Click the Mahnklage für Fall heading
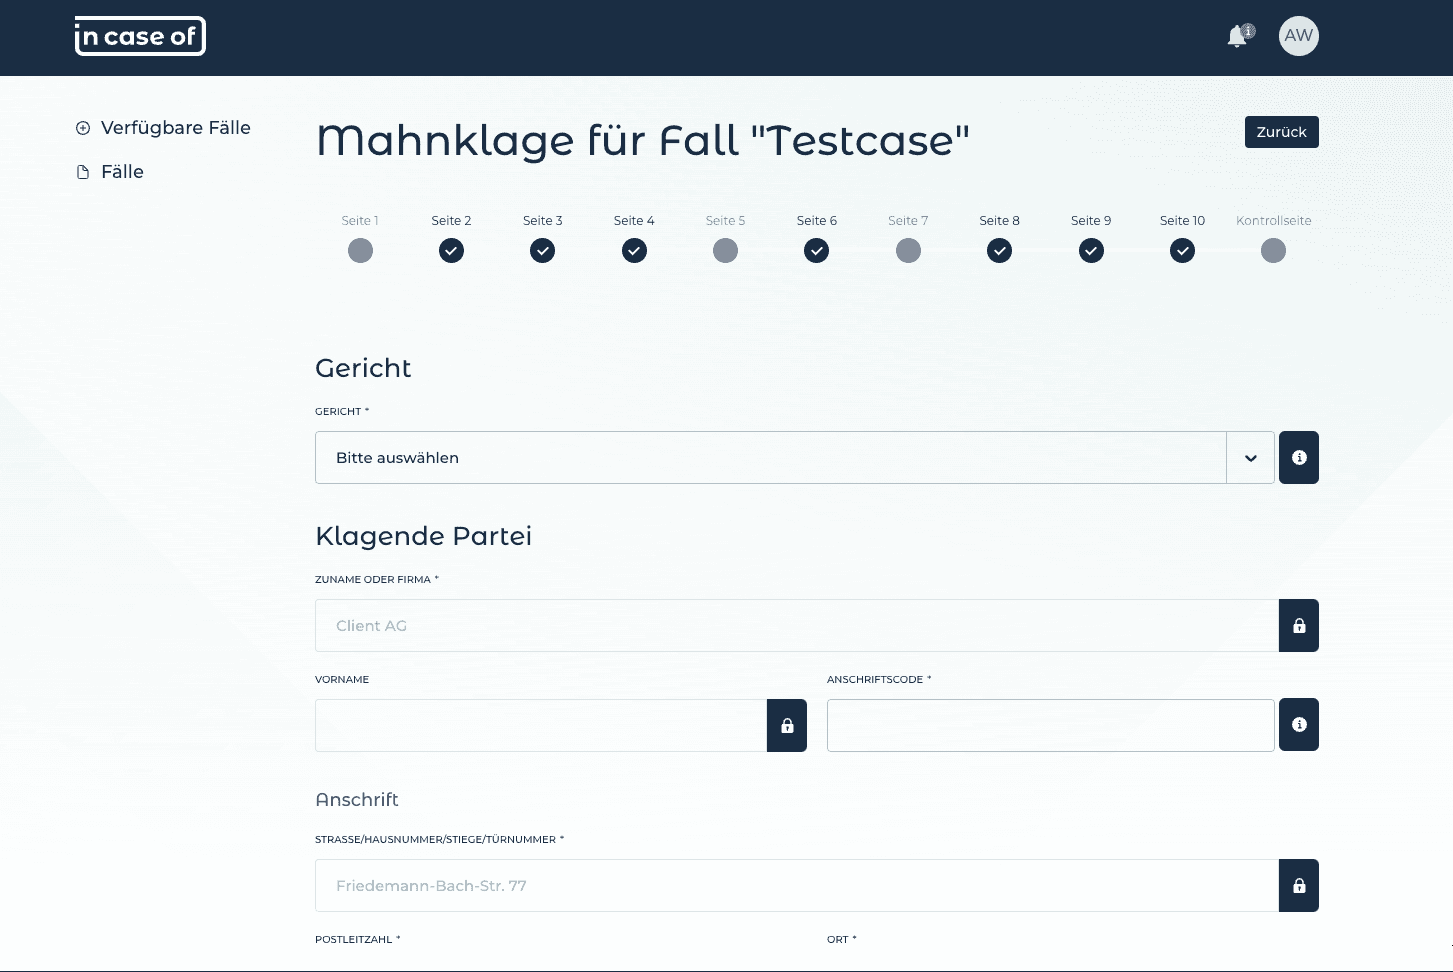The height and width of the screenshot is (972, 1453). pyautogui.click(x=643, y=140)
